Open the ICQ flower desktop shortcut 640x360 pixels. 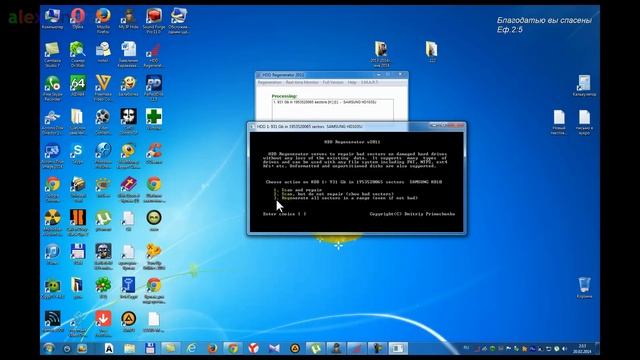(x=103, y=287)
